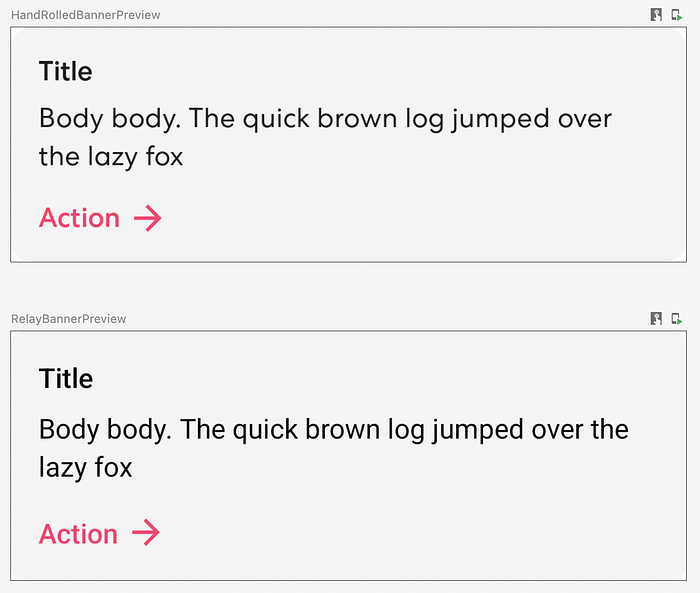Click the pink arrow in hand-rolled banner
Screen dimensions: 700x593
click(x=147, y=218)
